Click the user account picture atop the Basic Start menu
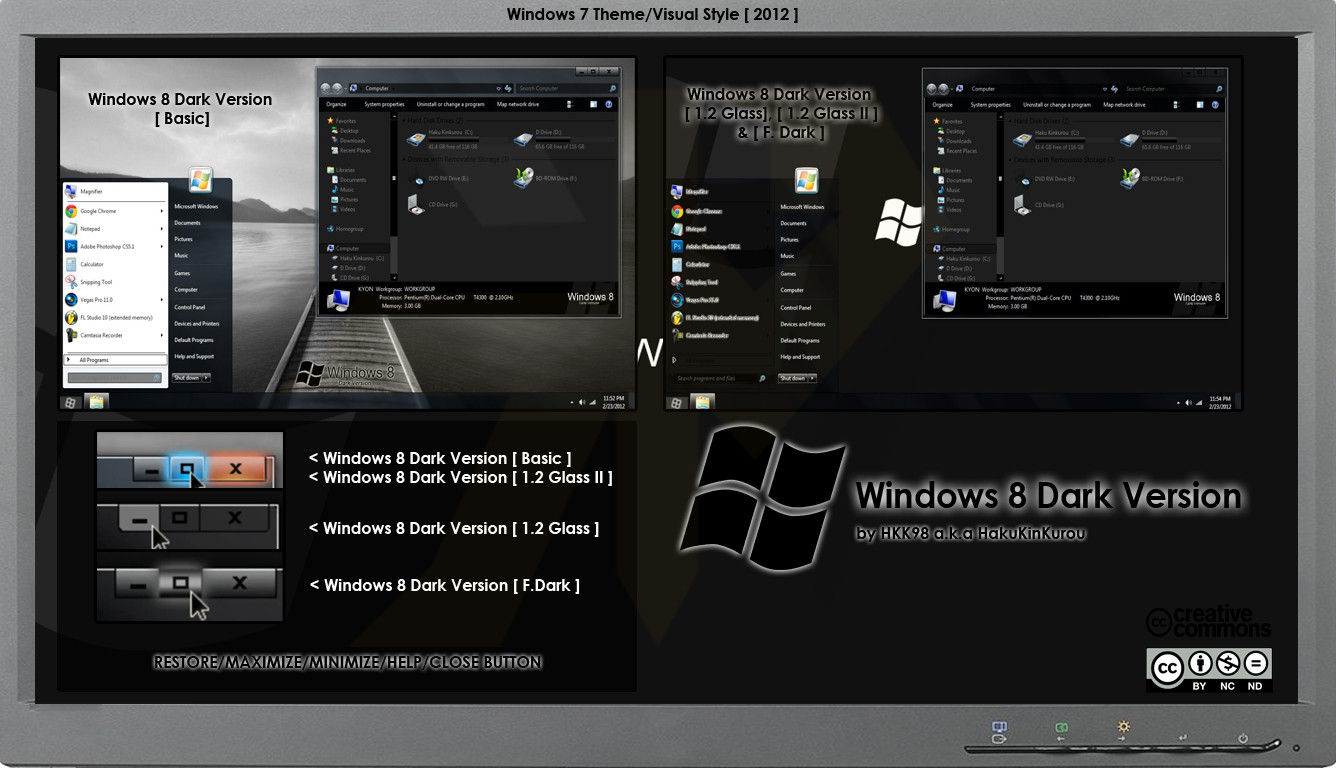This screenshot has height=768, width=1336. (x=200, y=180)
